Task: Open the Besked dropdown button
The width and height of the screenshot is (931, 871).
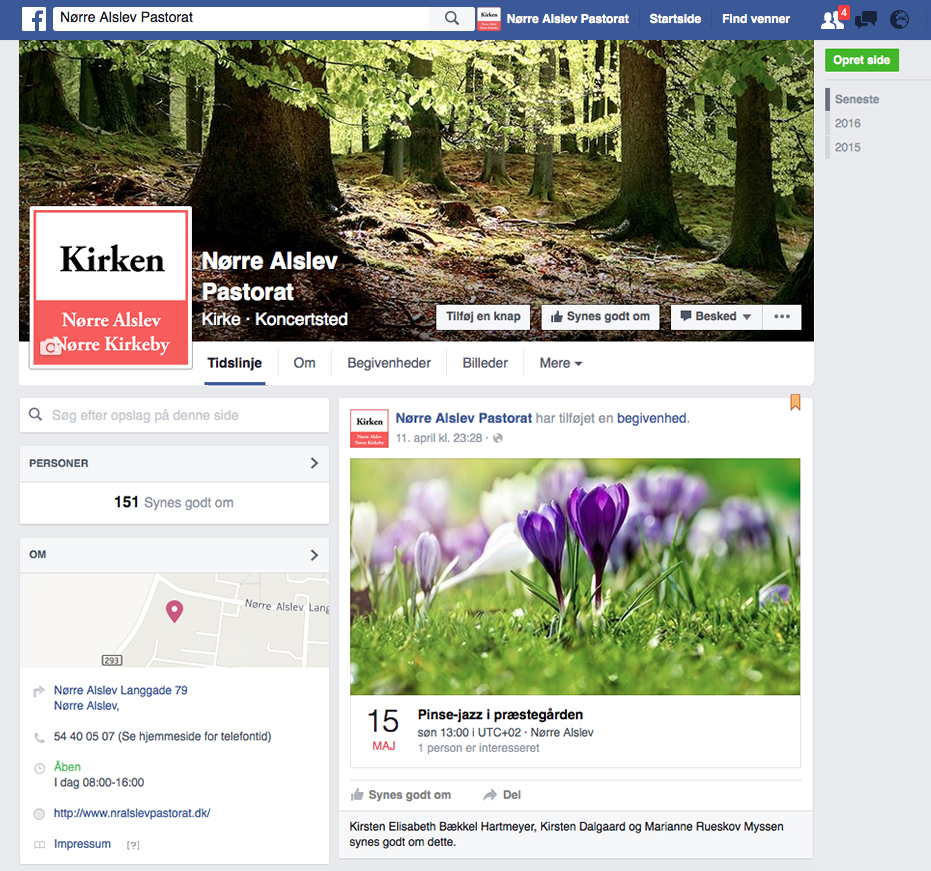Action: click(716, 316)
